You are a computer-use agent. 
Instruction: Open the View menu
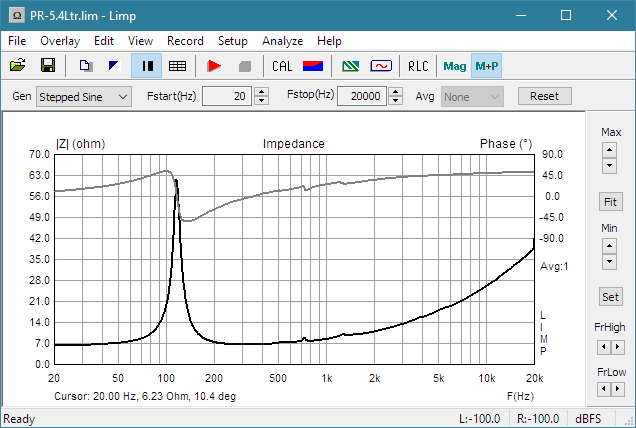[140, 41]
